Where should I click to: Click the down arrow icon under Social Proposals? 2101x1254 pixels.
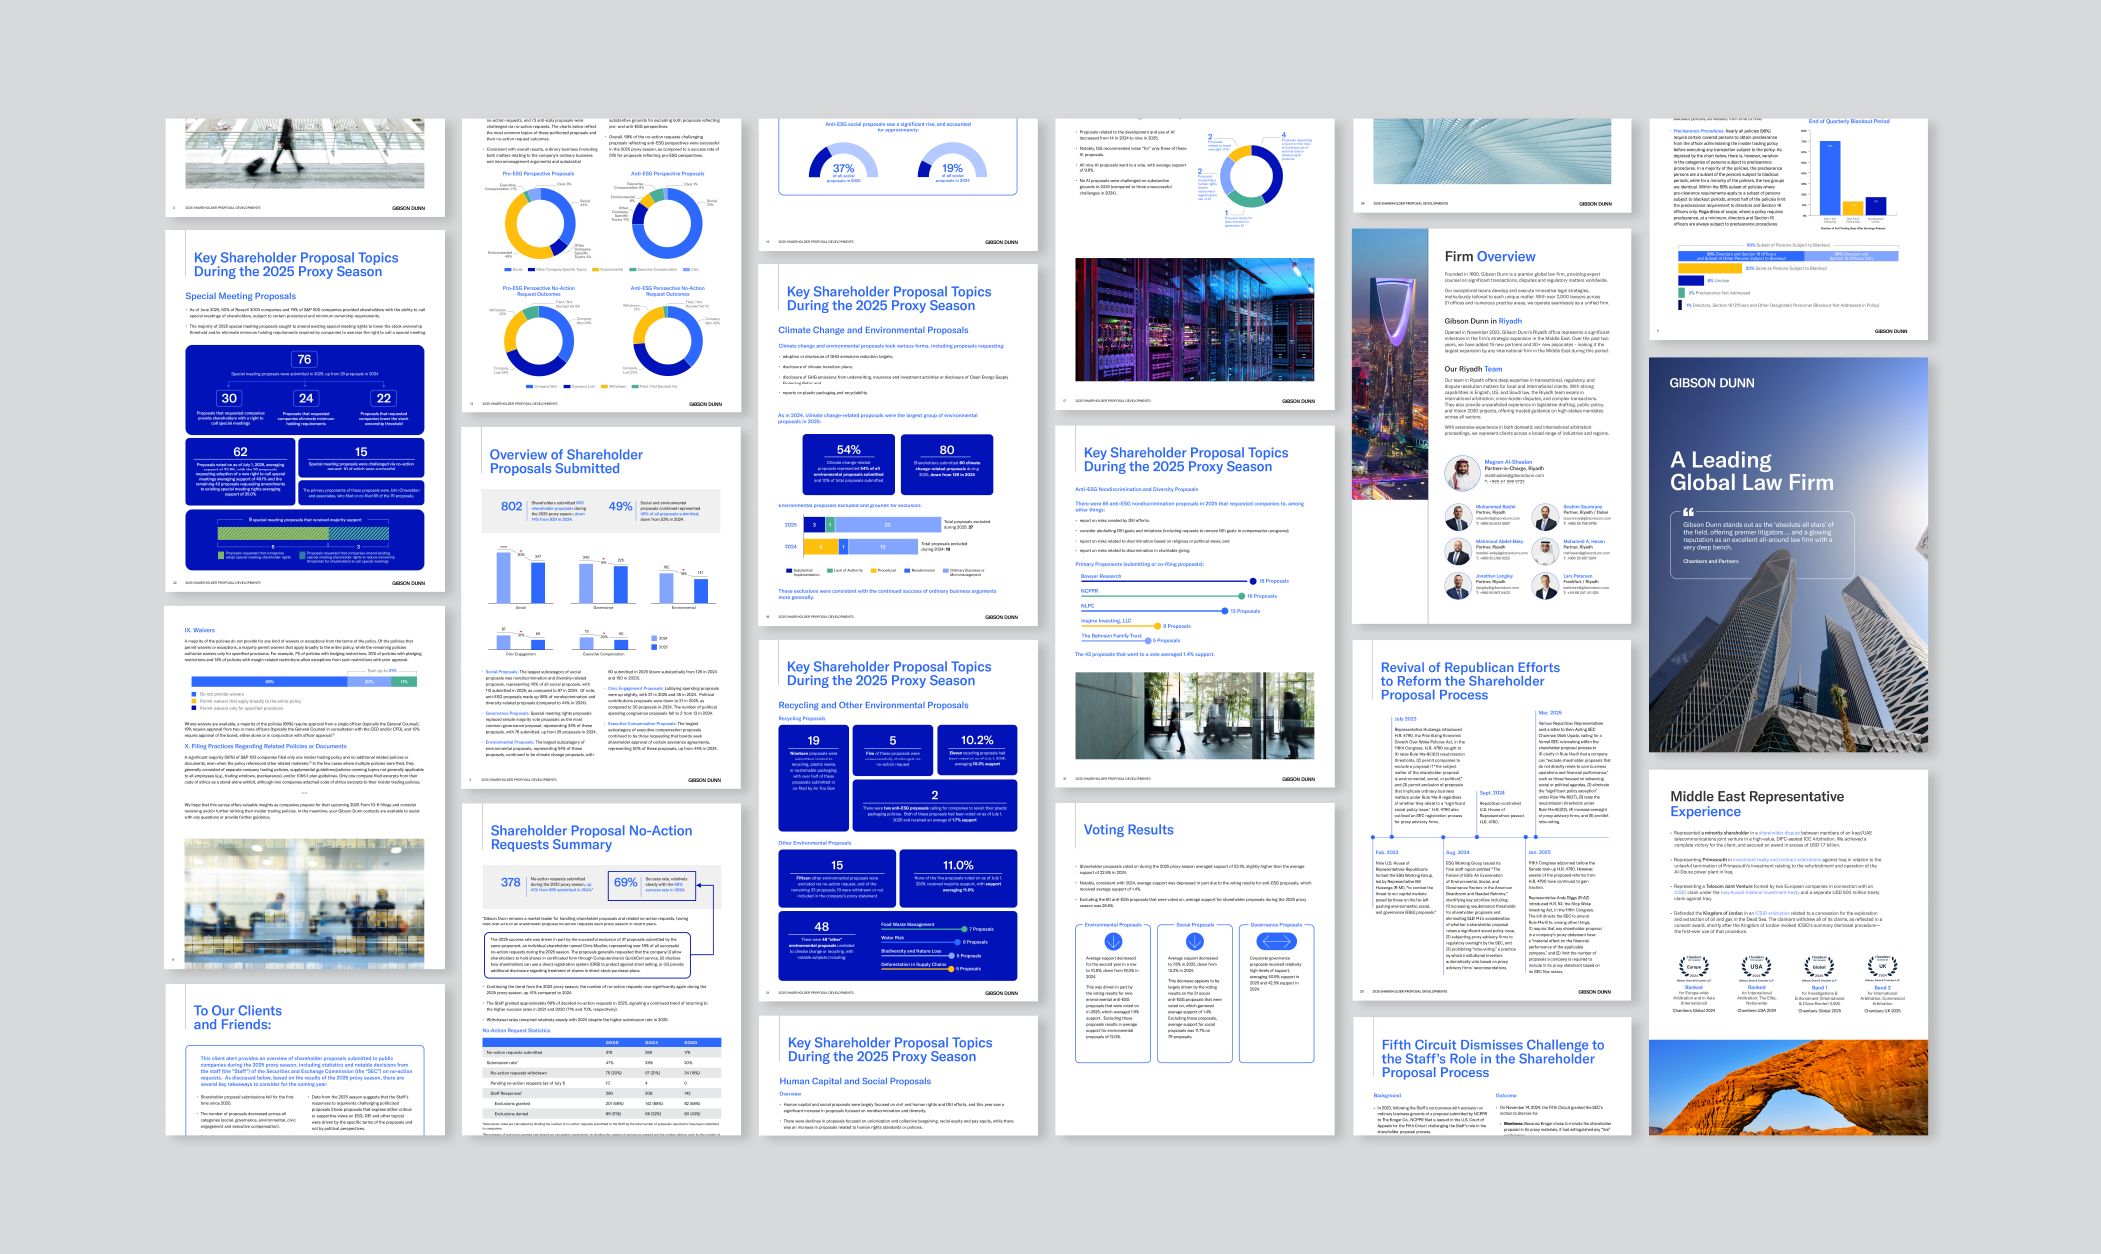click(x=1194, y=942)
